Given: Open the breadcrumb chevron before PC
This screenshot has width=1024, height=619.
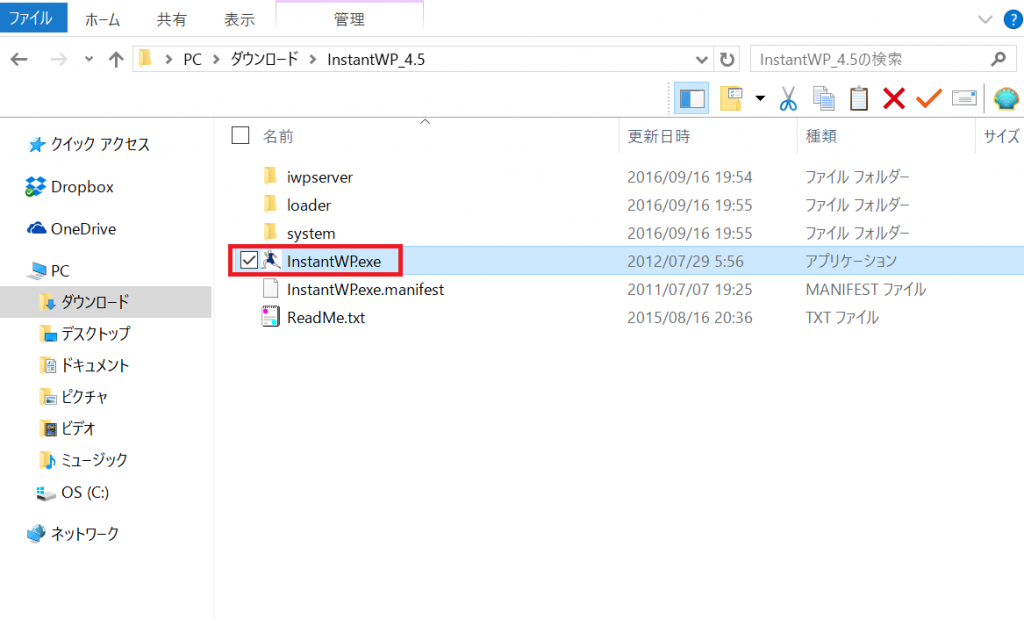Looking at the screenshot, I should coord(168,59).
